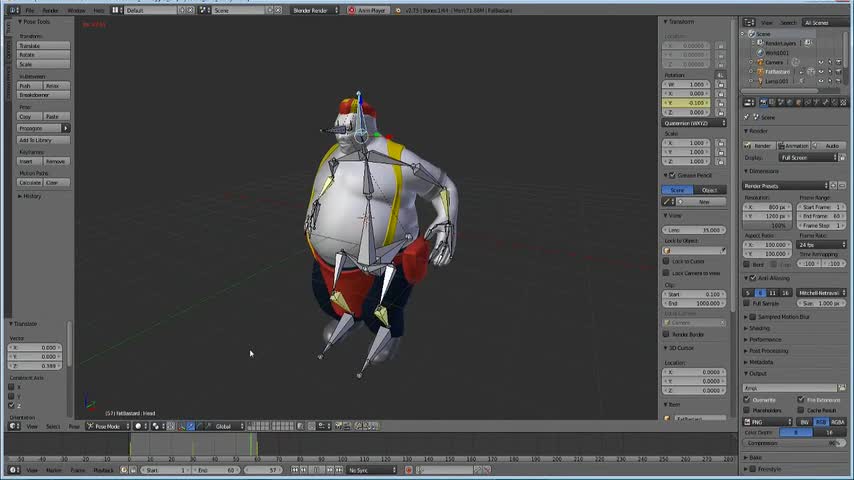Browse the output folder path

tap(842, 388)
